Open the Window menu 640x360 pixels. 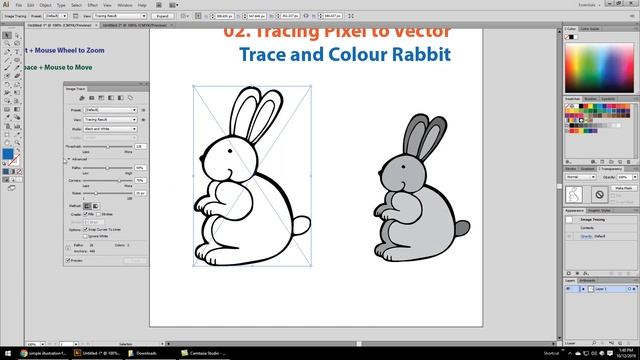click(124, 5)
